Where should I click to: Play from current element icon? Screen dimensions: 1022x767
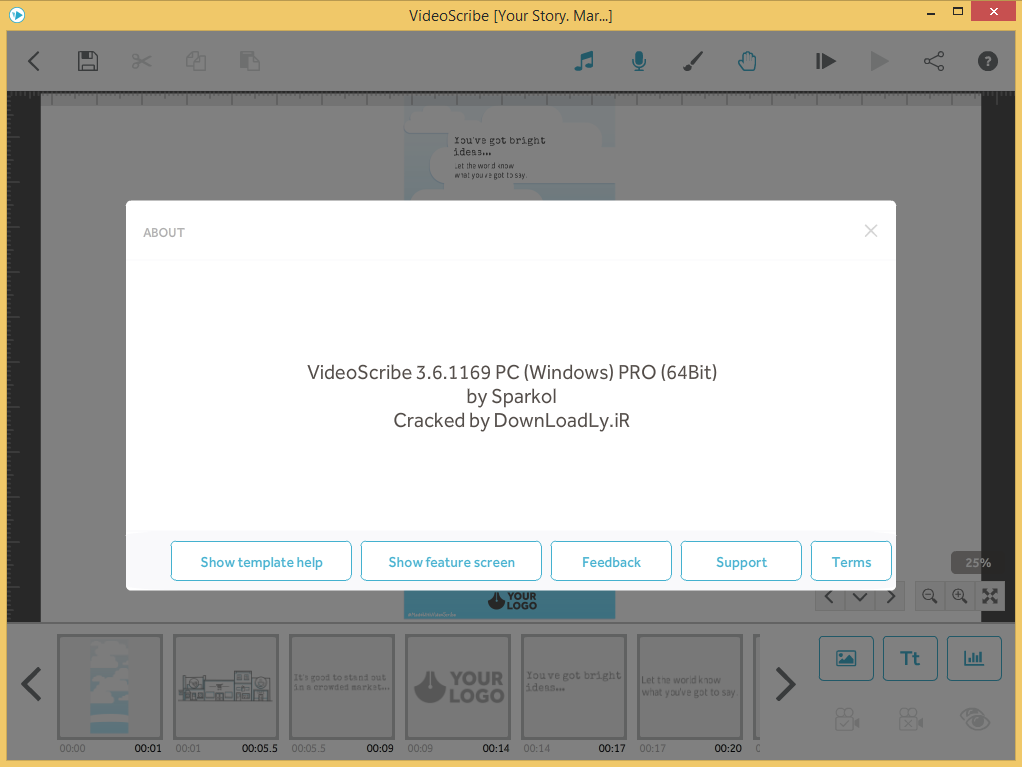(879, 61)
